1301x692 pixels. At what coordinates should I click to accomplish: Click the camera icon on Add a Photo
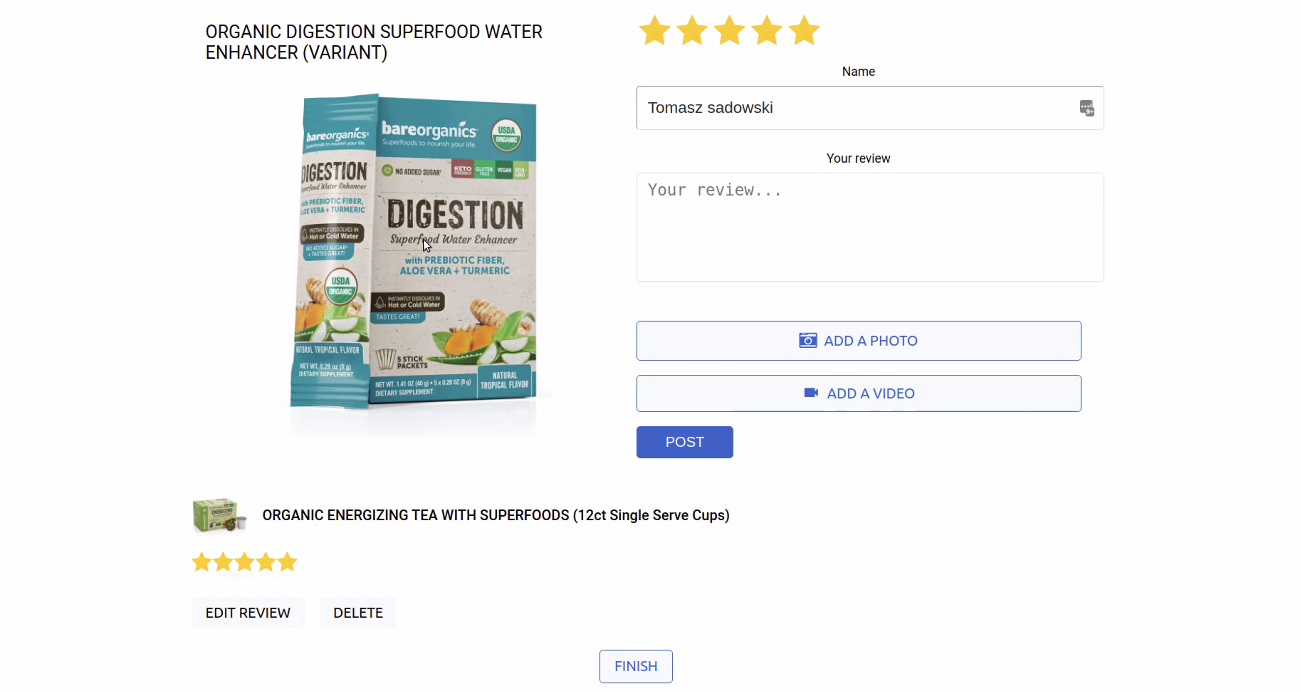point(808,341)
